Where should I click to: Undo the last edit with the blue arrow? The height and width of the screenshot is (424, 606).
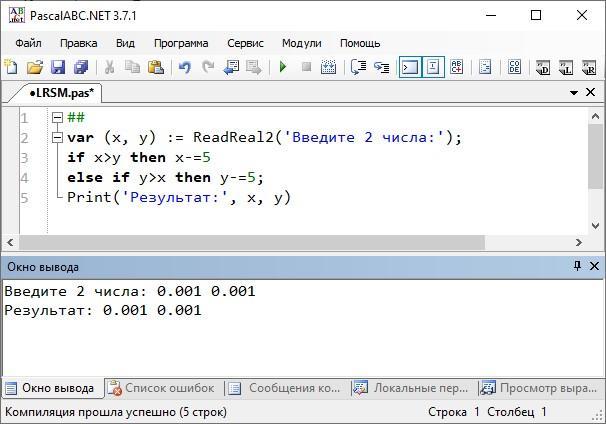click(x=185, y=67)
